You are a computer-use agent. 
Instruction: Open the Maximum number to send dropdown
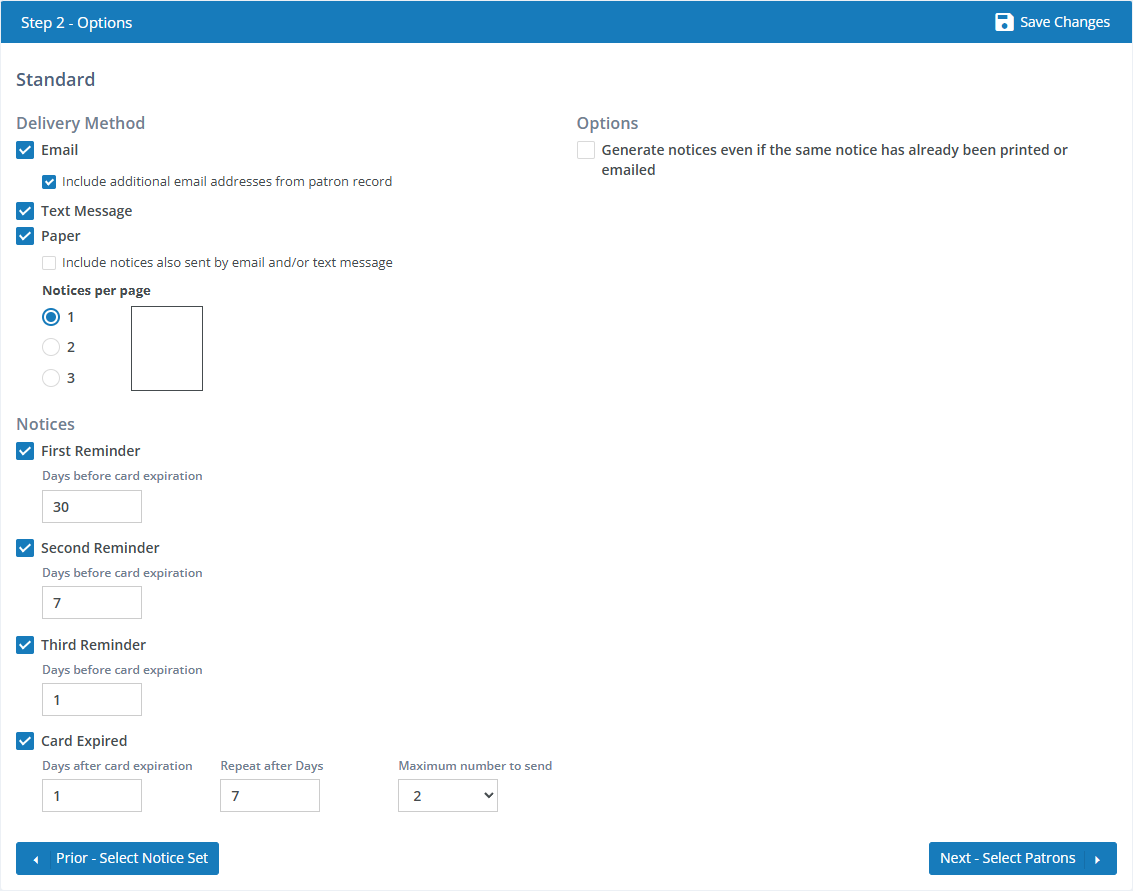pos(448,796)
